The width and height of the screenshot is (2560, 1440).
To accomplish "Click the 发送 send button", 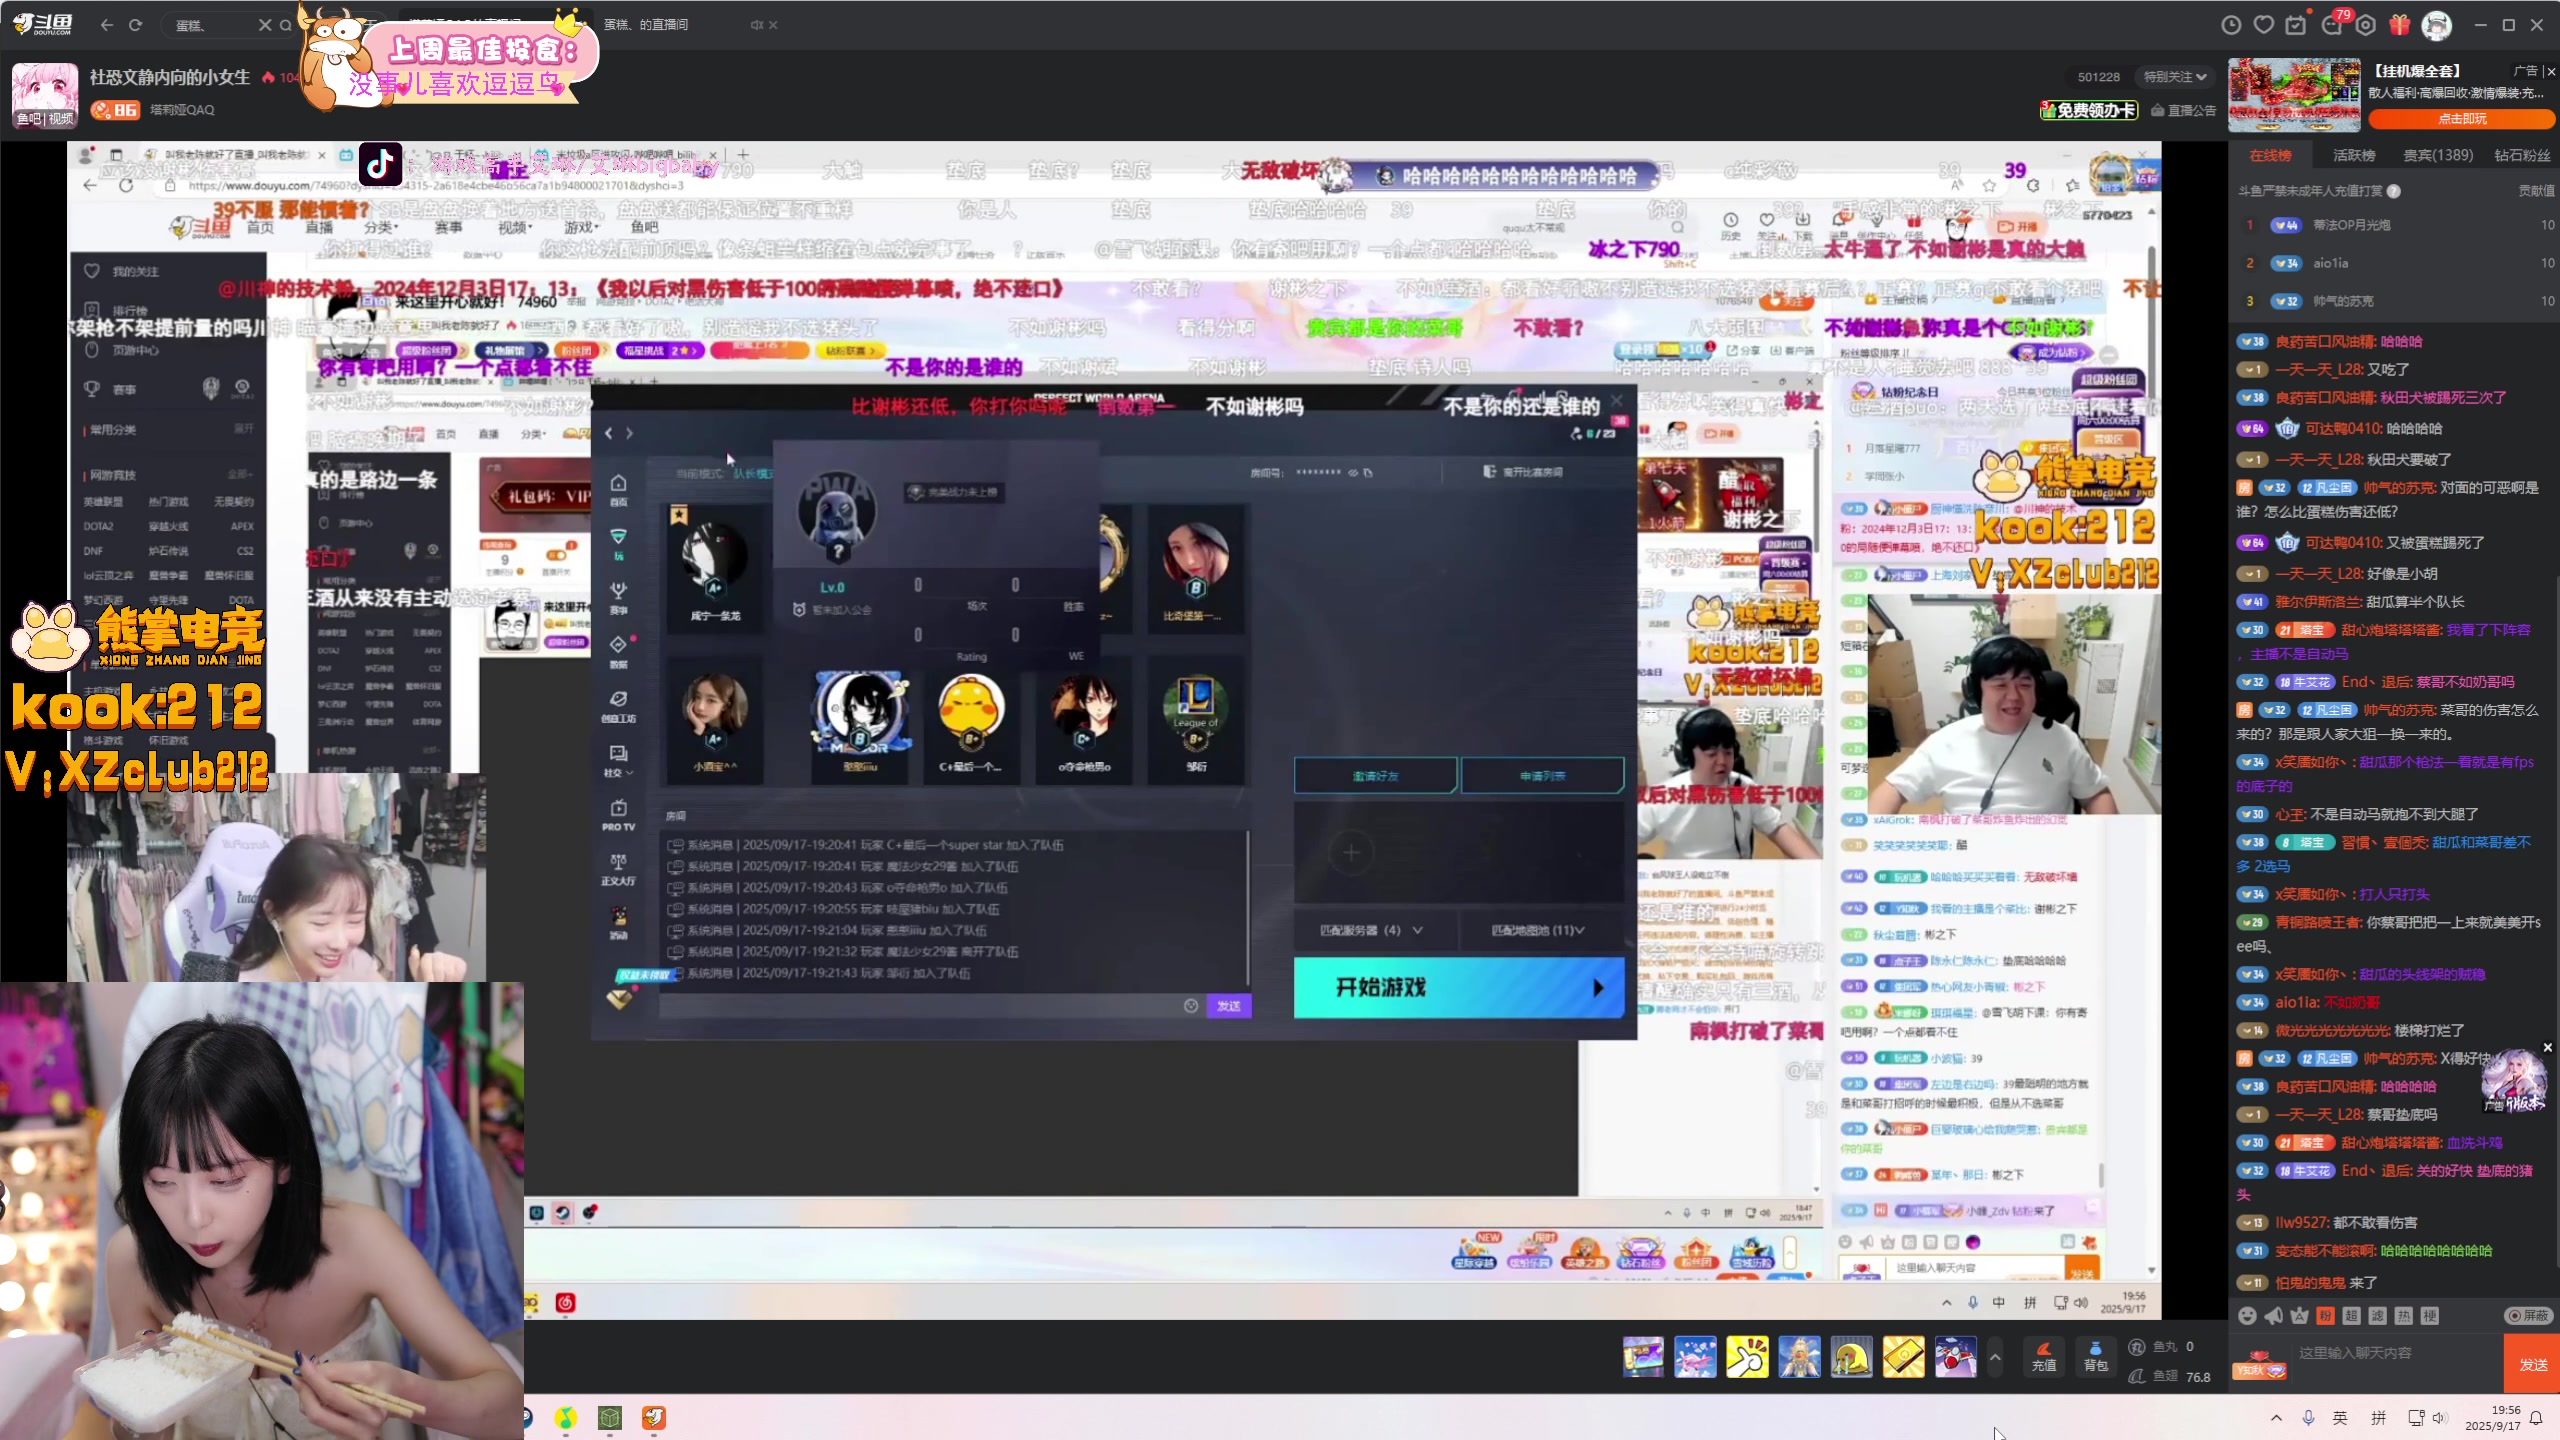I will [x=2532, y=1365].
